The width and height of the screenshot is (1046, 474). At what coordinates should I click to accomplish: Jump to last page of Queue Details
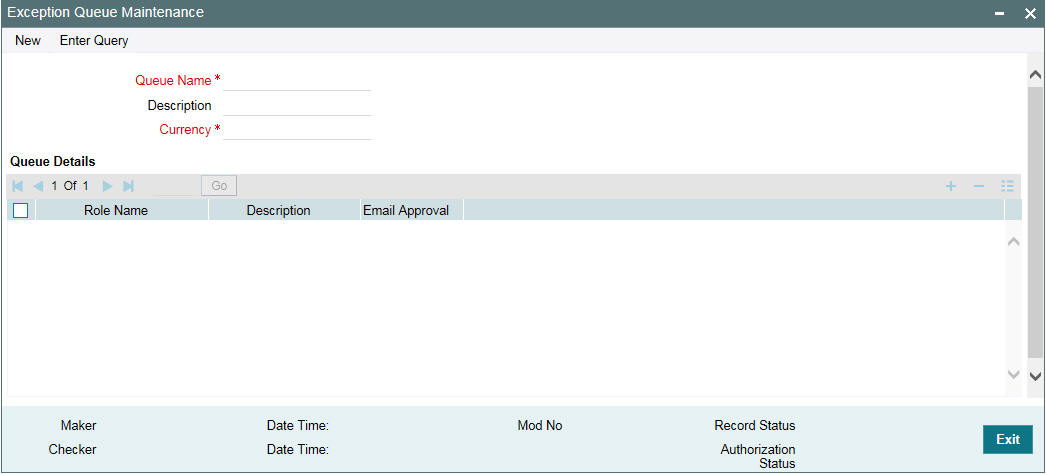click(129, 186)
